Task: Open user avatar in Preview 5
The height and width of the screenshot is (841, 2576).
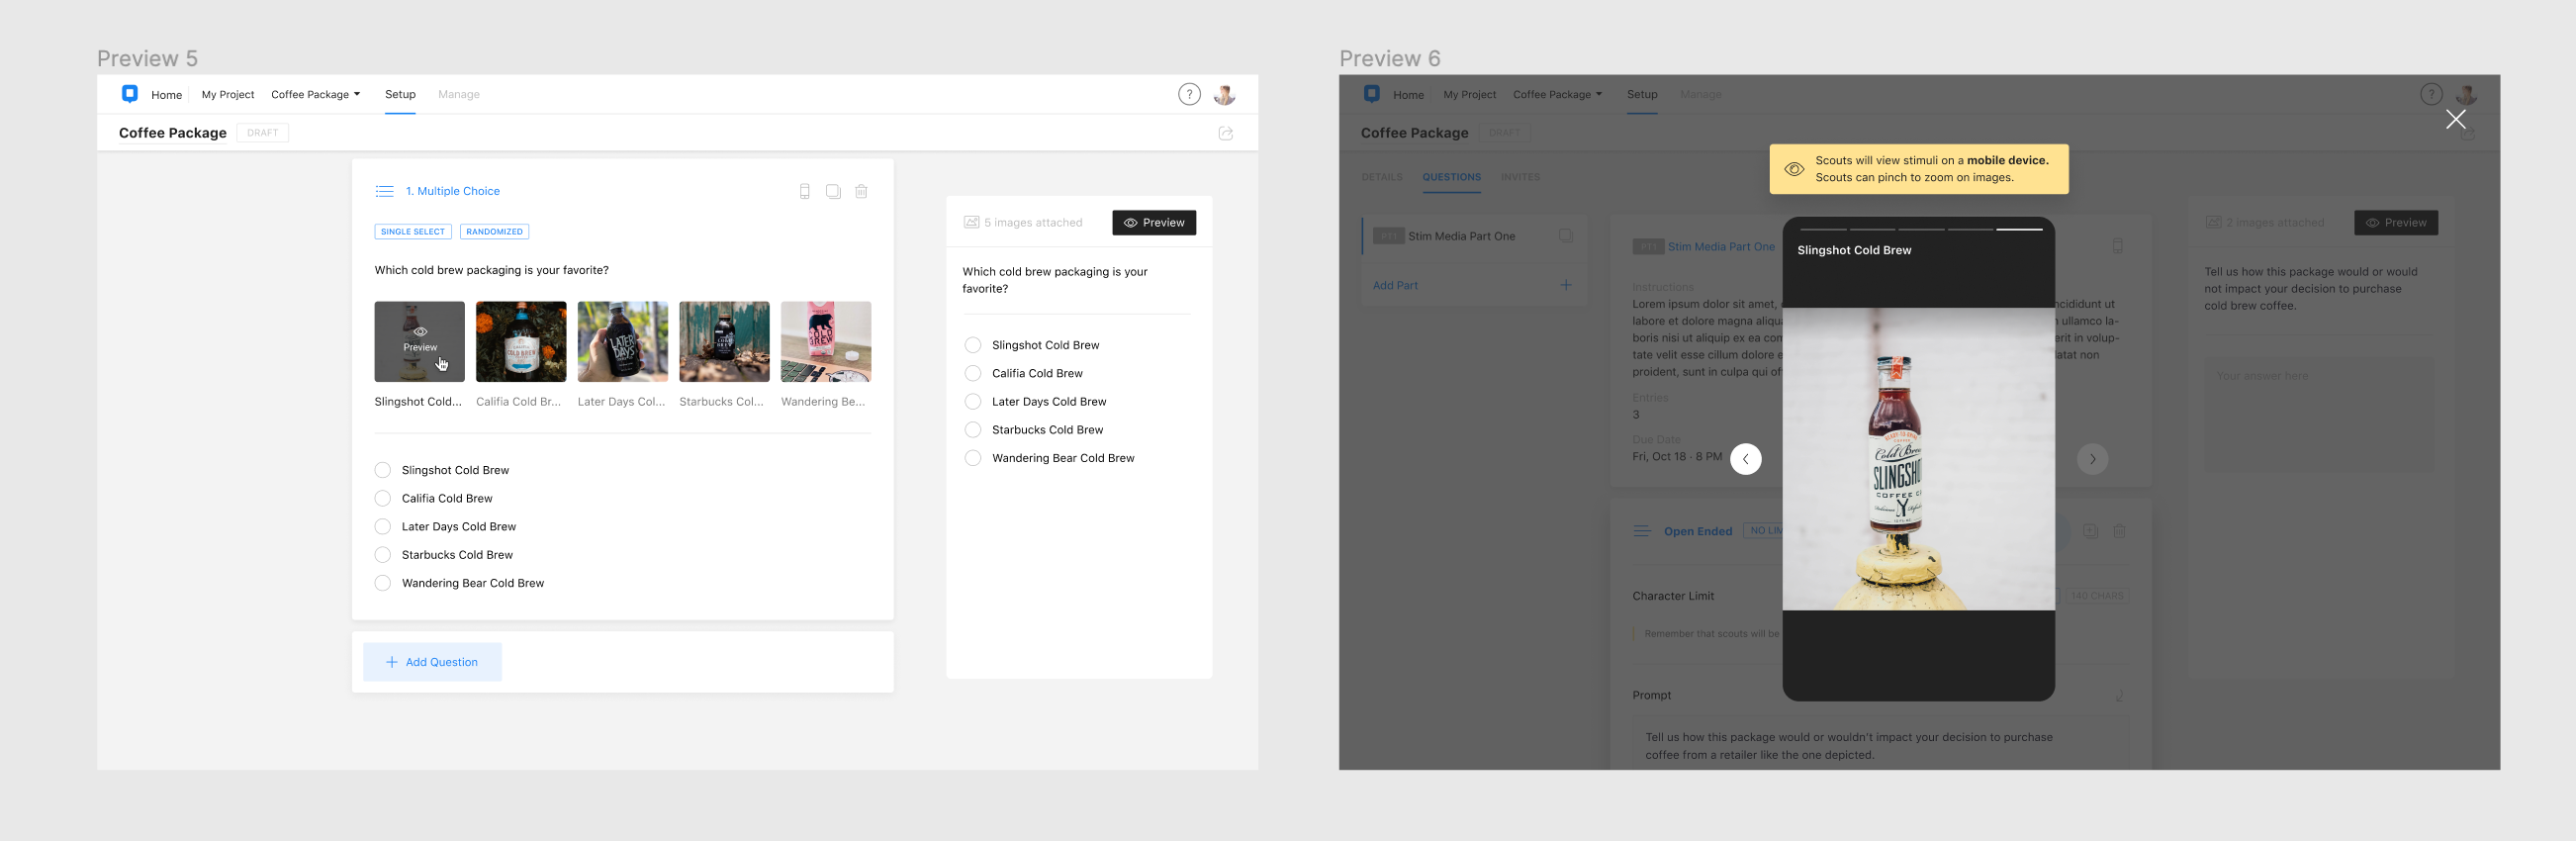Action: (1225, 94)
